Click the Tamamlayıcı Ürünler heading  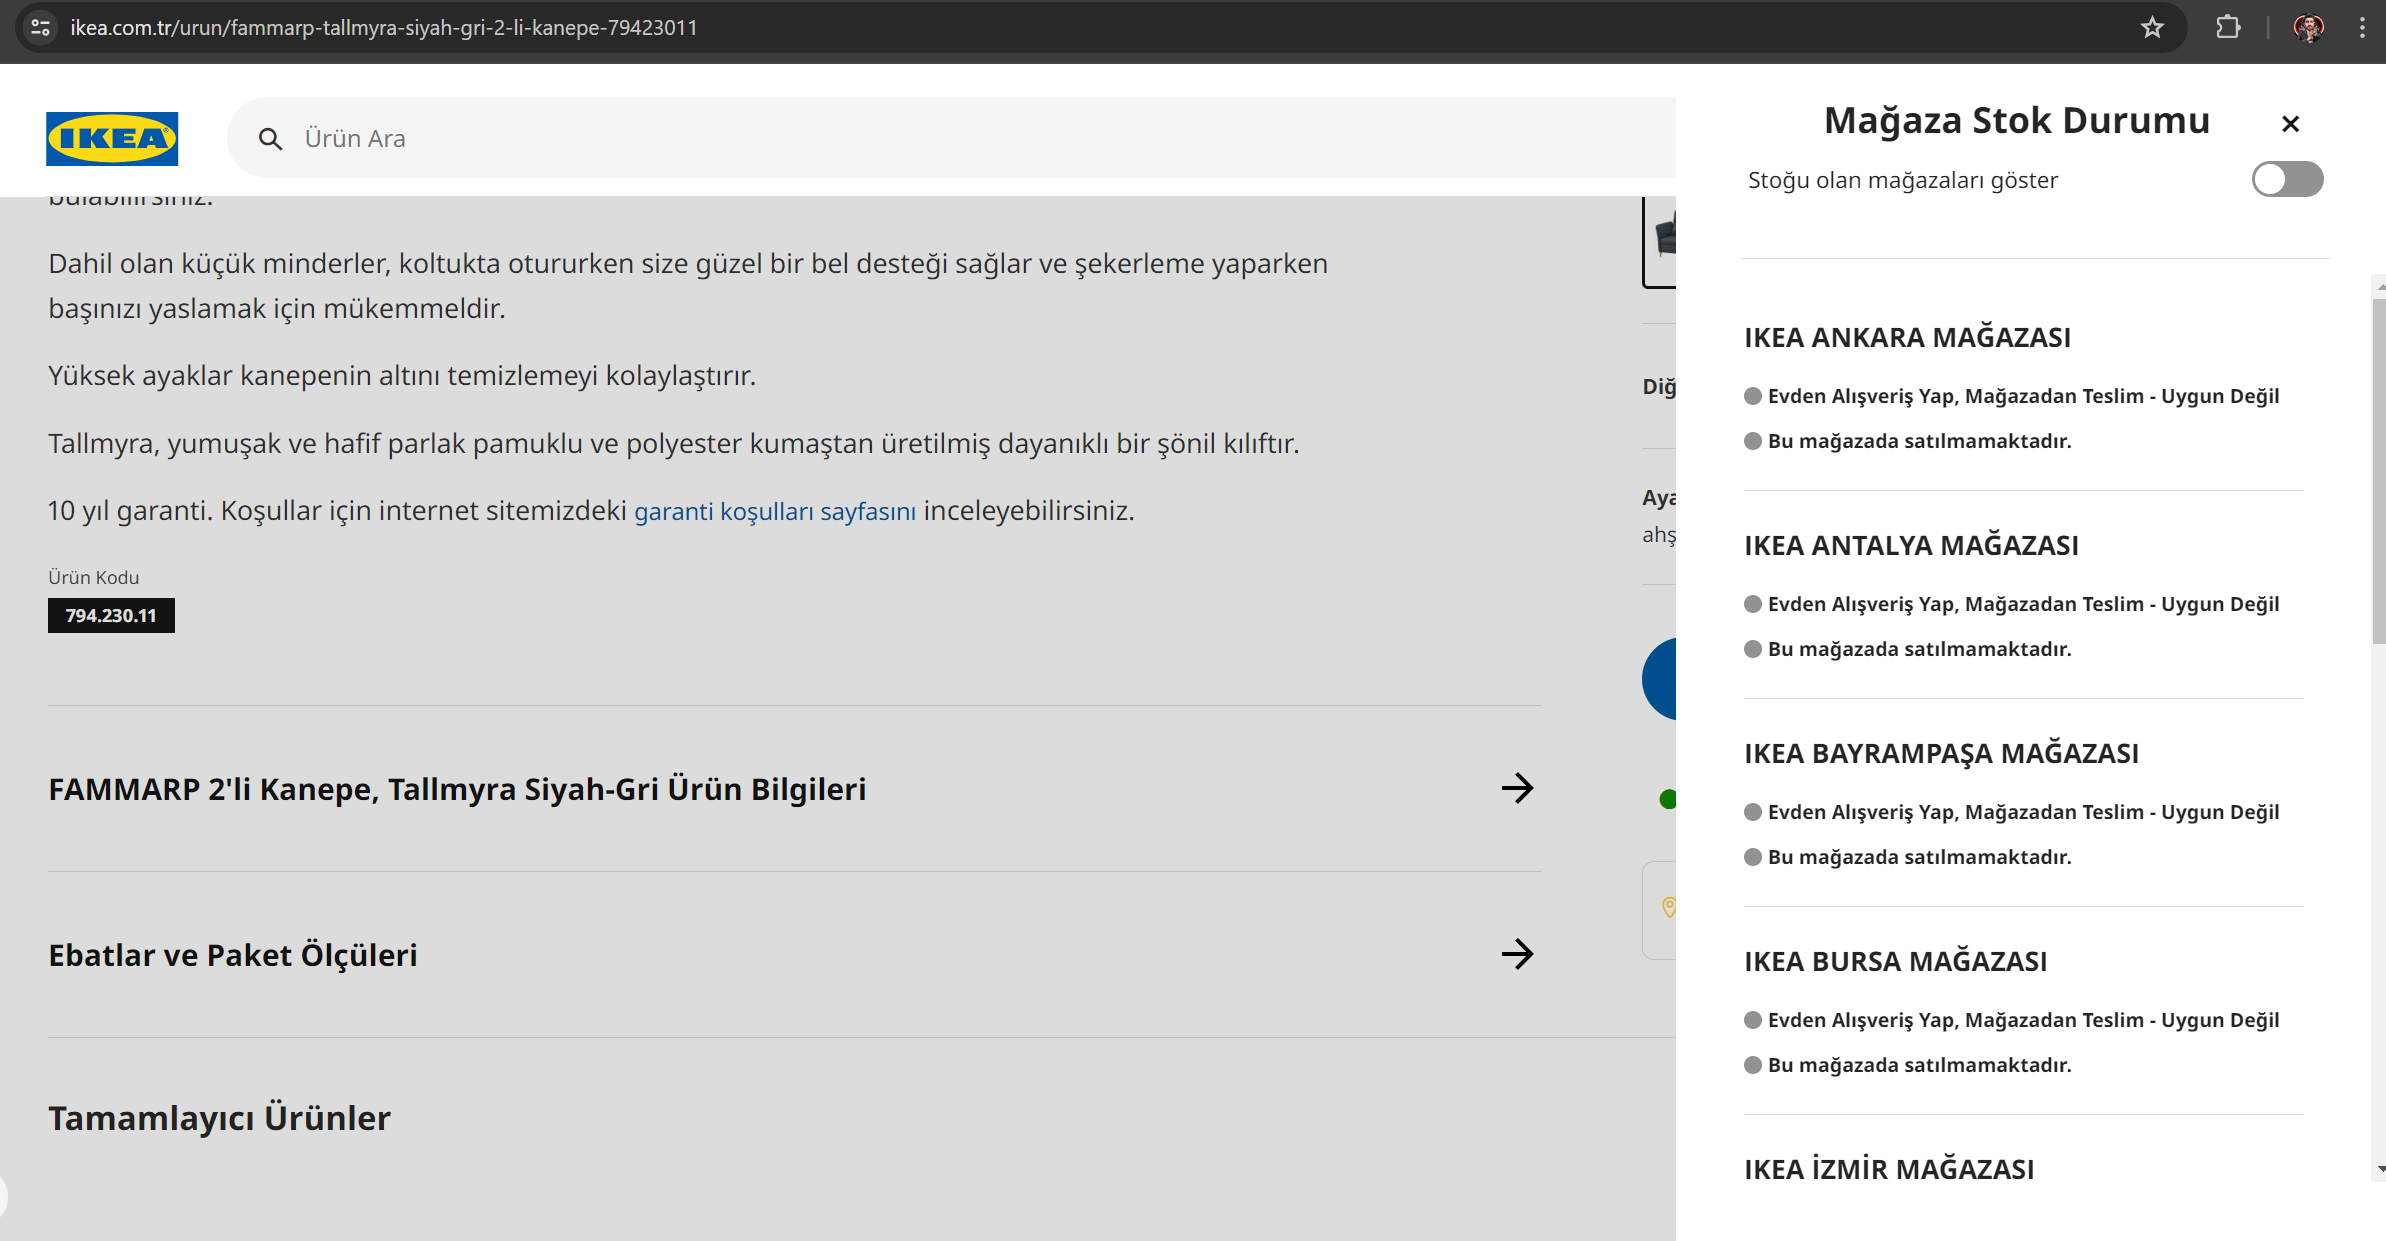coord(219,1118)
